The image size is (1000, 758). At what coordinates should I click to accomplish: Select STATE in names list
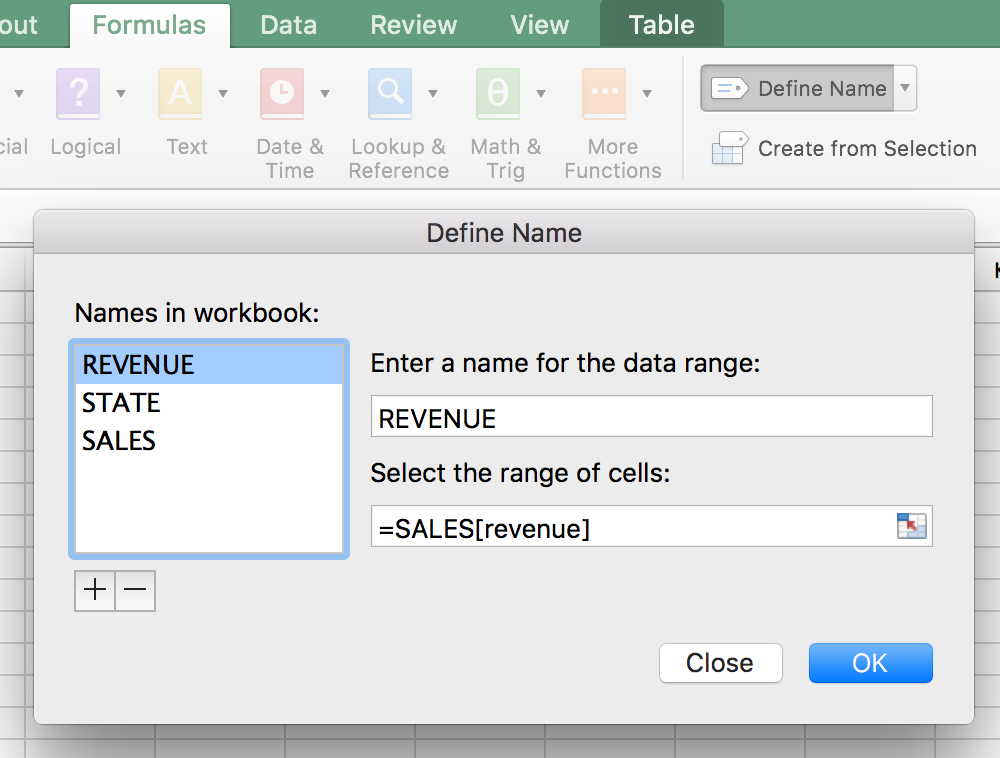pyautogui.click(x=209, y=403)
